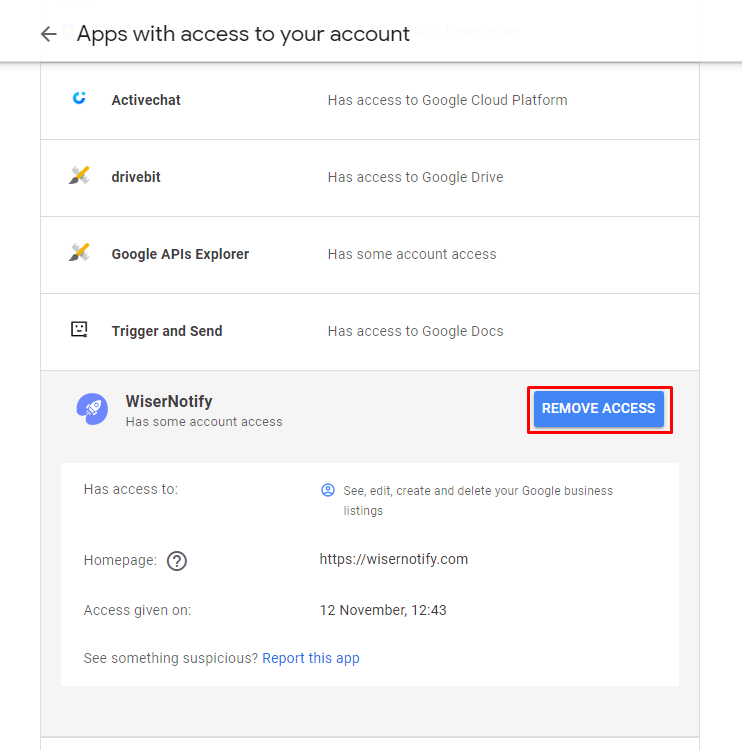The image size is (742, 750).
Task: Click Google APIs Explorer 'Has some account access'
Action: tap(412, 254)
